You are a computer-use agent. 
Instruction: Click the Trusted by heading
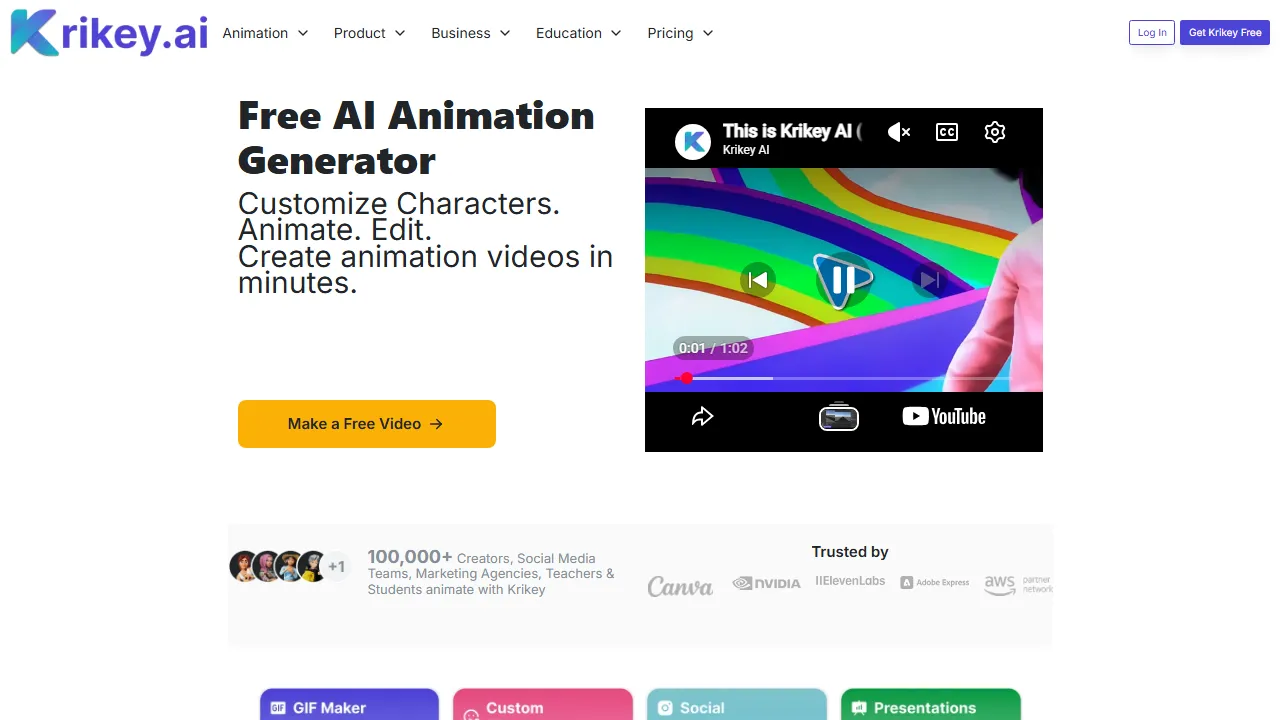(x=850, y=552)
